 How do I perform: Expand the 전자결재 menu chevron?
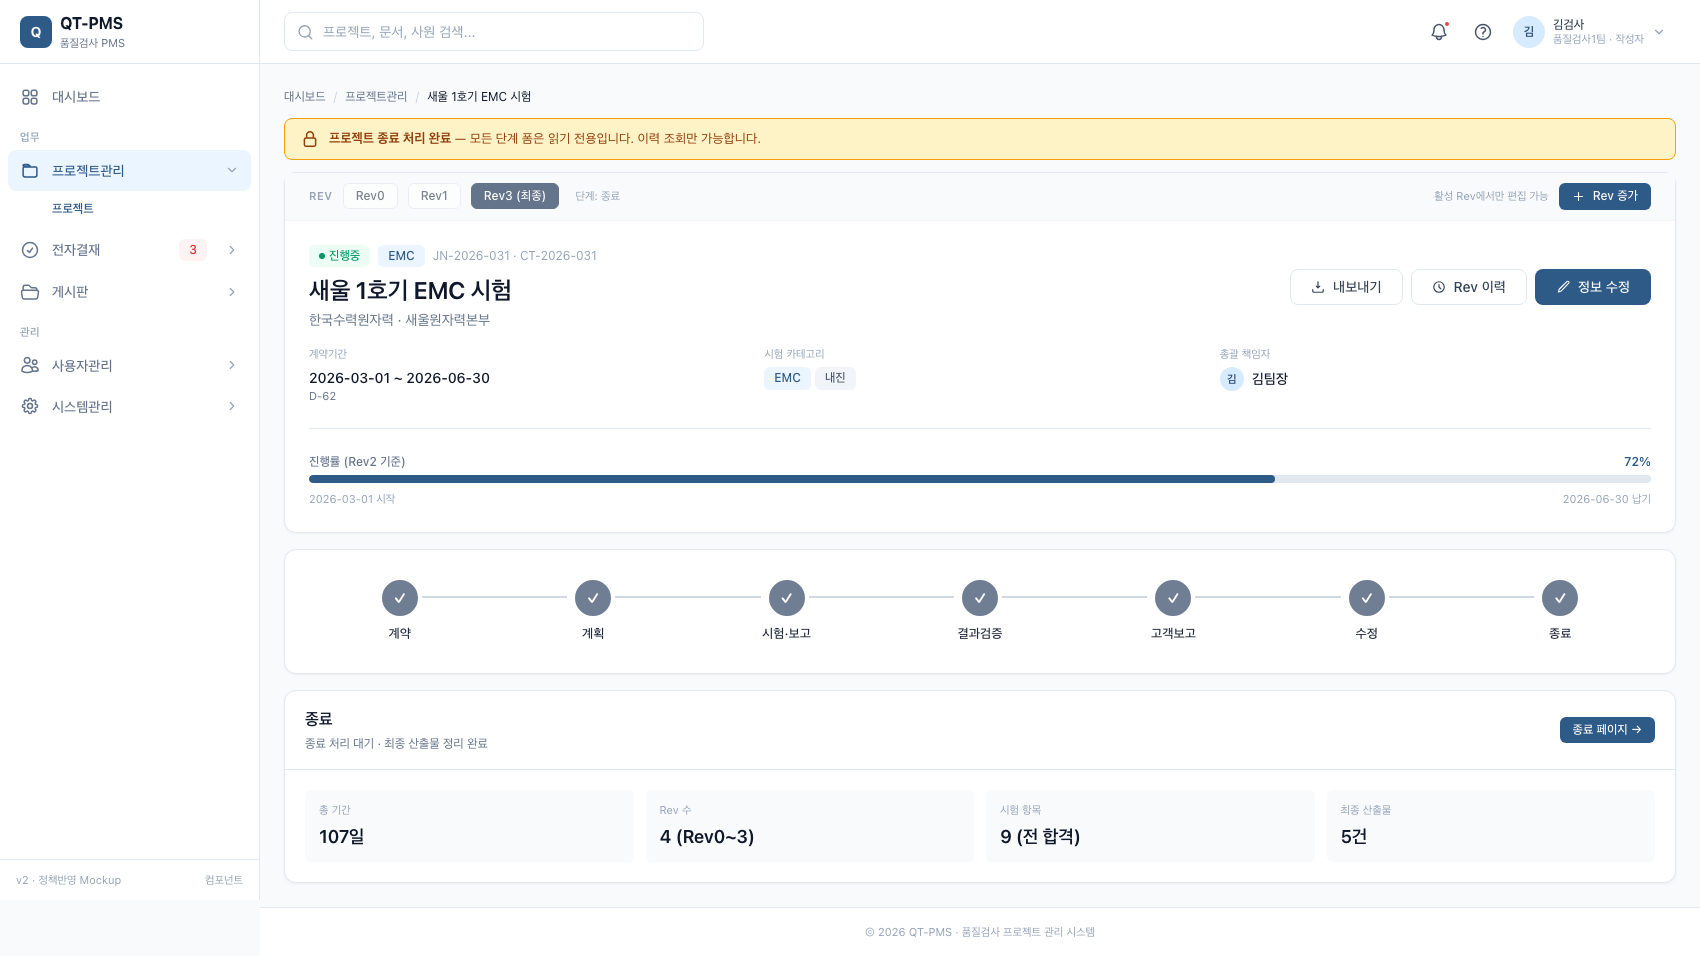pos(232,250)
